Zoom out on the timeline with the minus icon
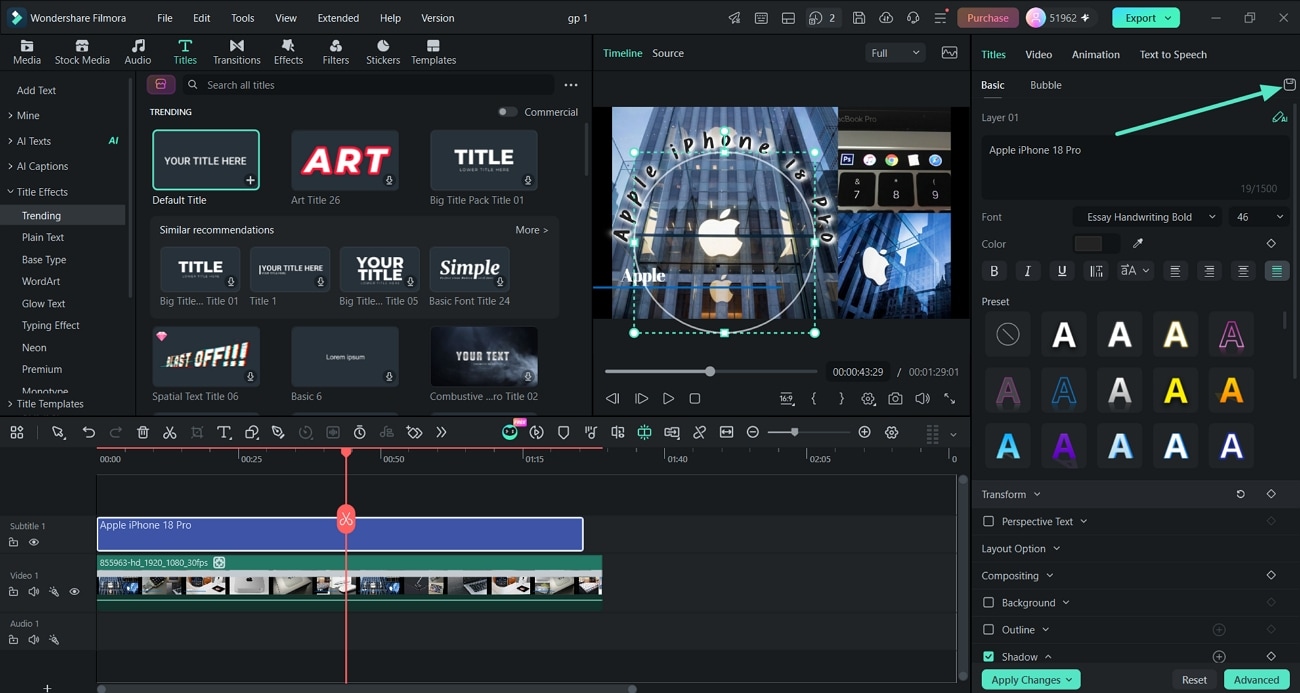The image size is (1300, 693). [753, 432]
